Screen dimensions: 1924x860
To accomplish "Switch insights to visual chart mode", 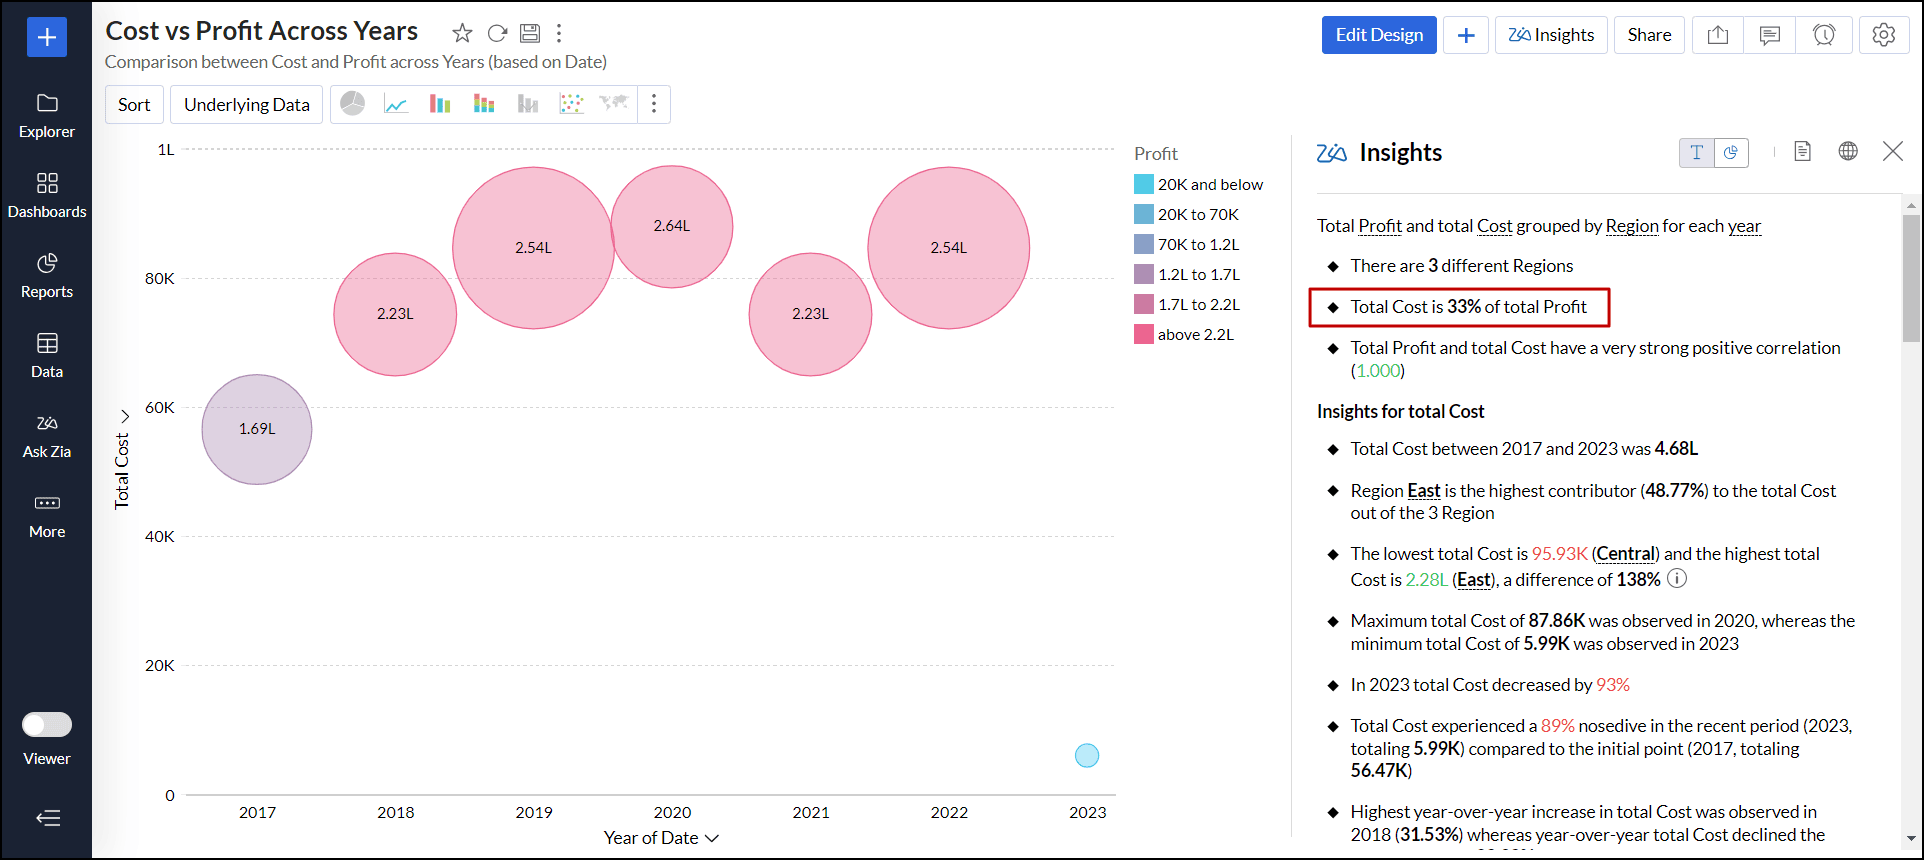I will [x=1731, y=152].
